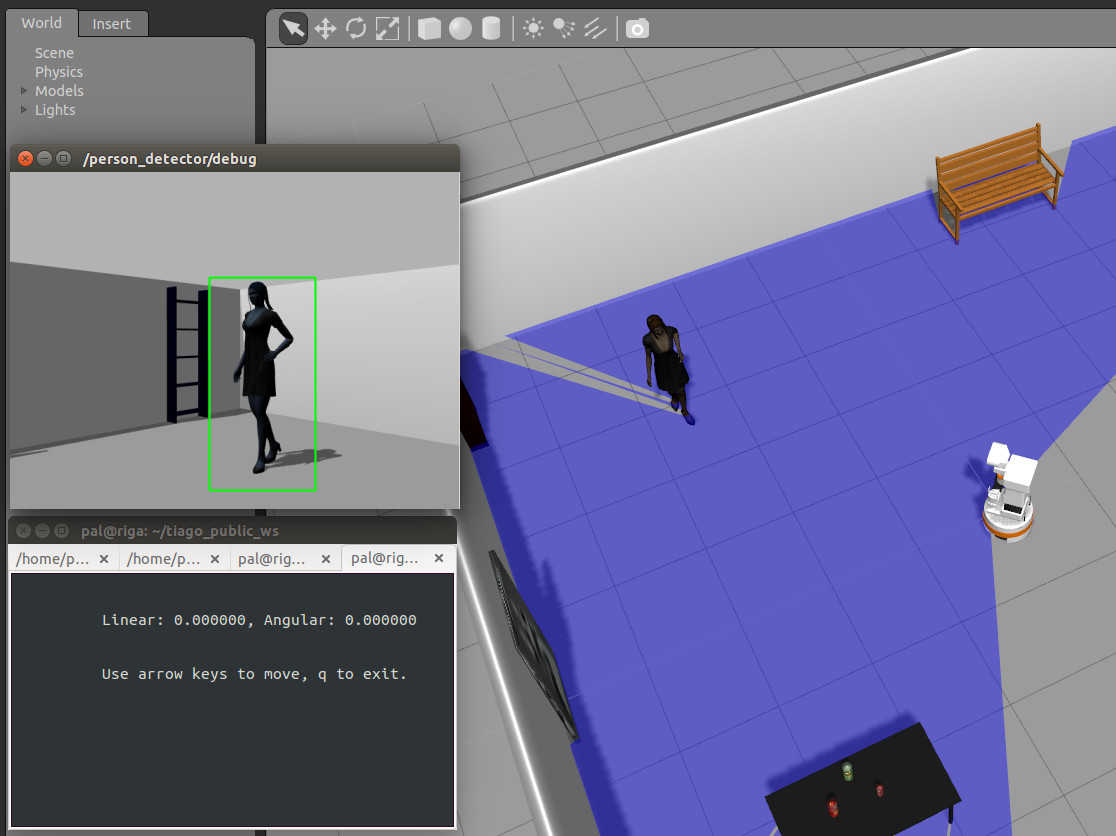Add a point light to scene
Image resolution: width=1116 pixels, height=836 pixels.
click(533, 28)
